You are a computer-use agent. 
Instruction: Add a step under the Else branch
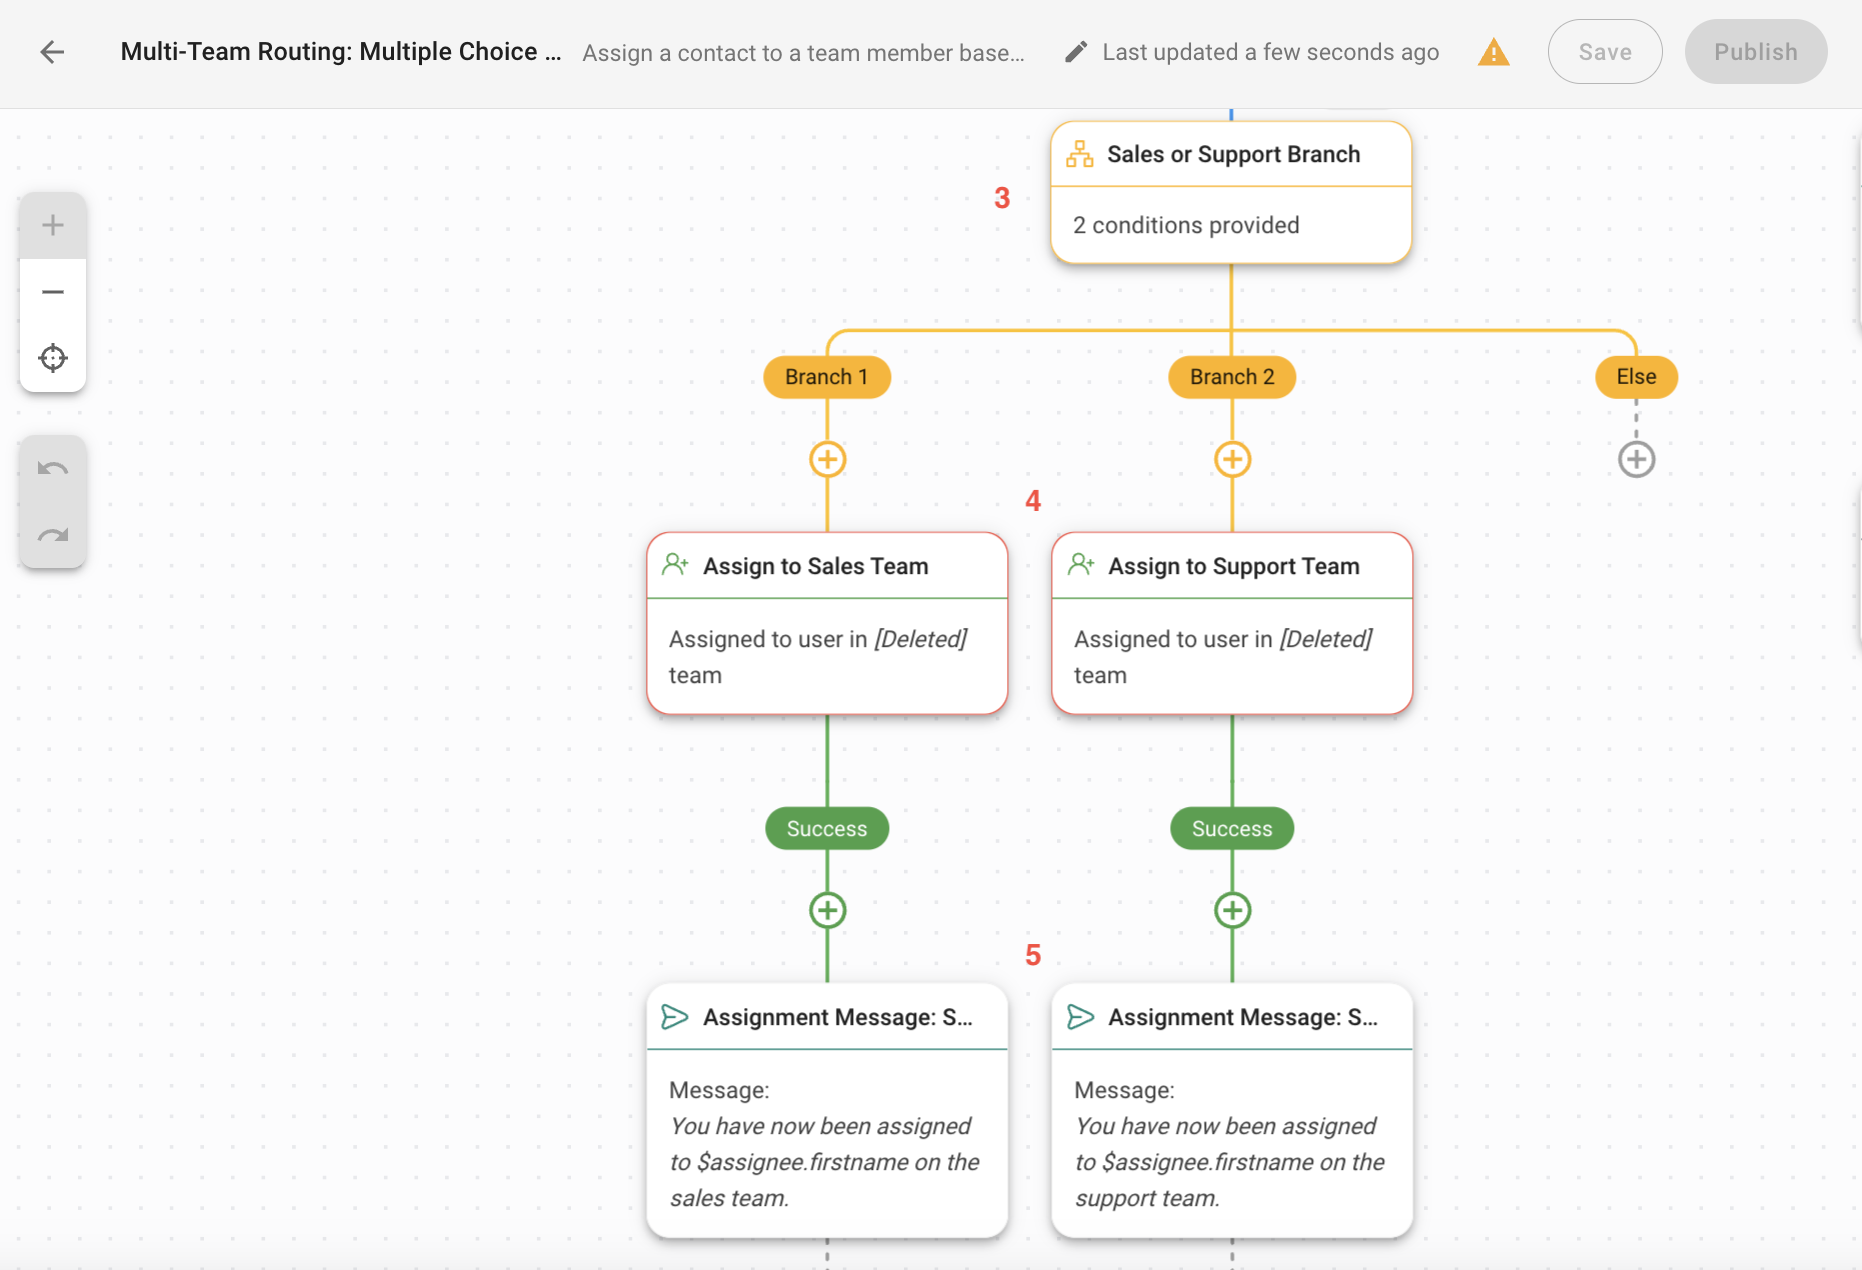[x=1636, y=460]
